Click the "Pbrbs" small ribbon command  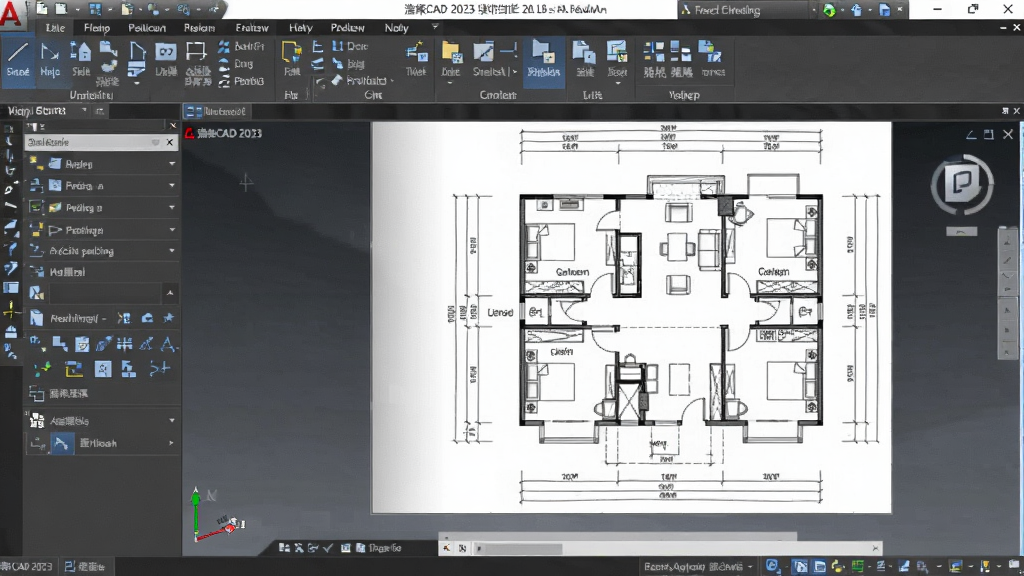pyautogui.click(x=241, y=81)
